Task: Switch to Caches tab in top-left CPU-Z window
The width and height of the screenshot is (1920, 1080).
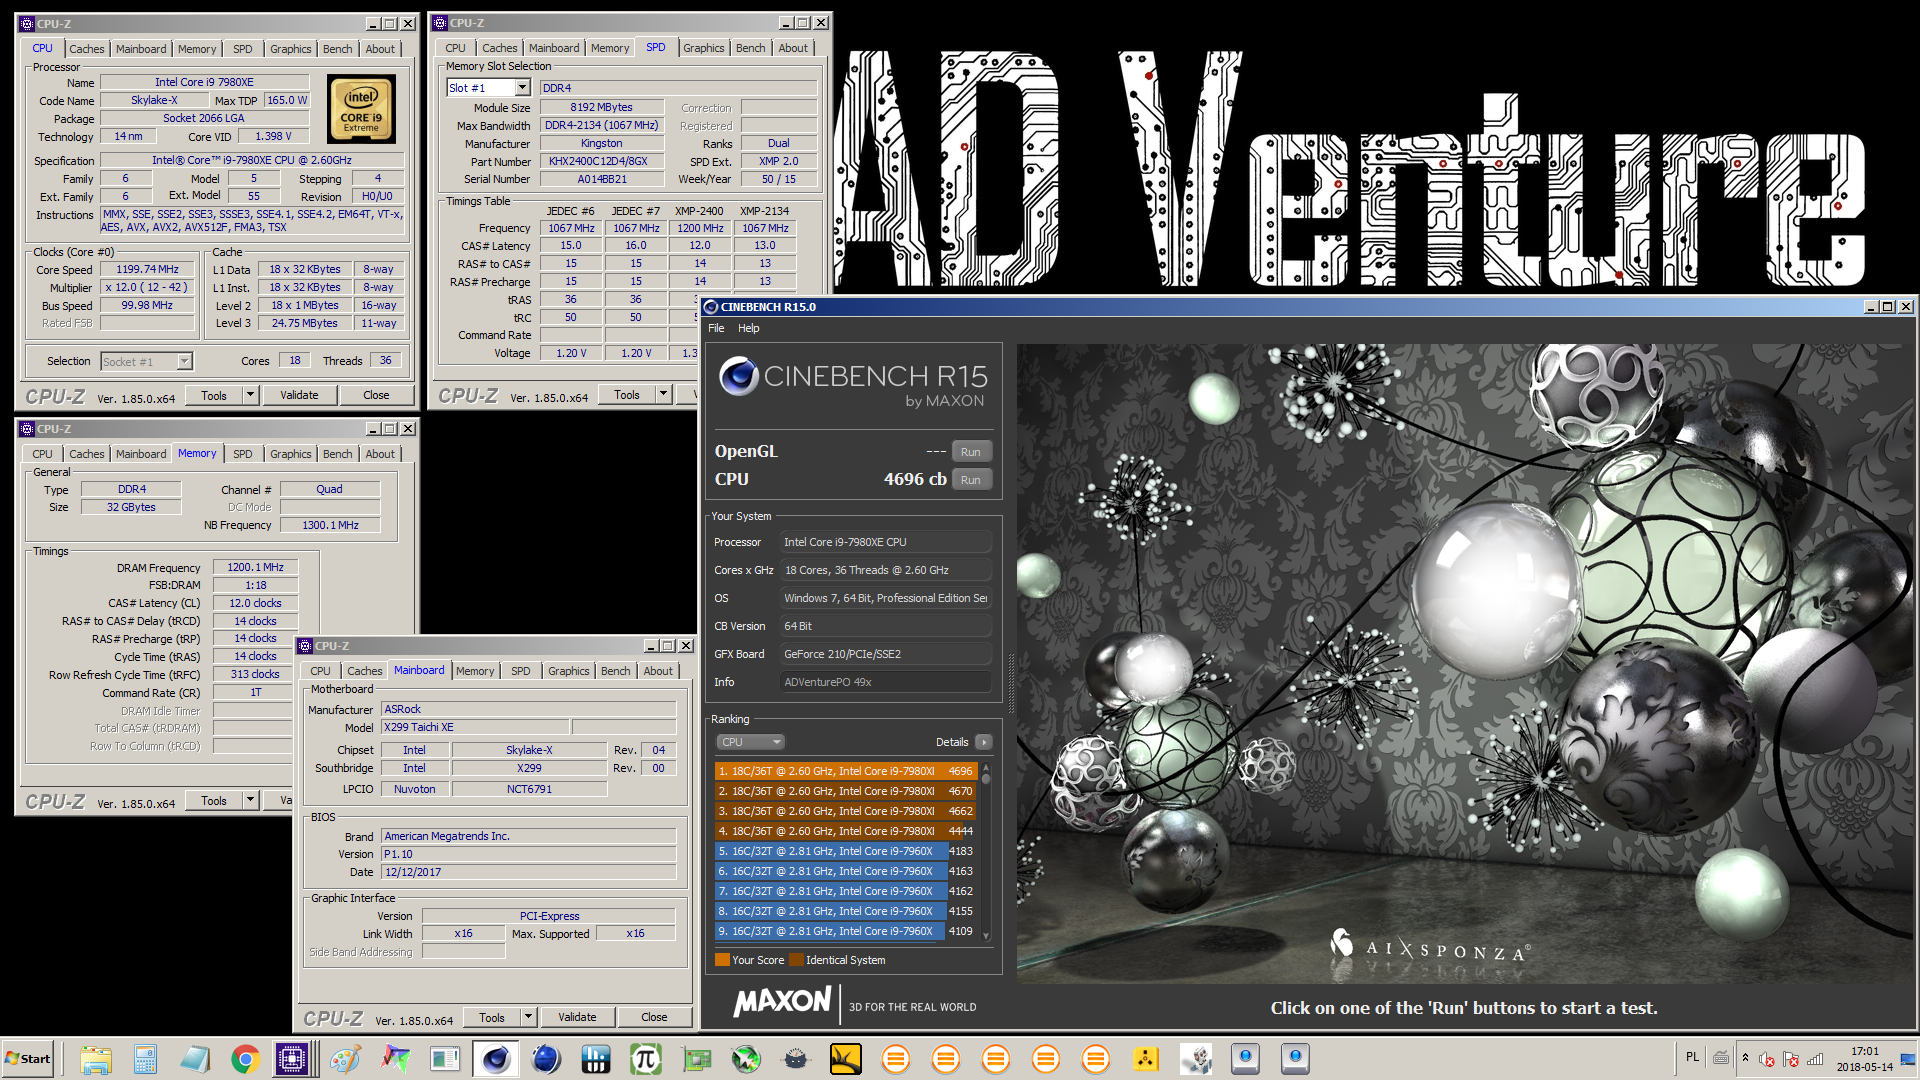Action: [x=87, y=49]
